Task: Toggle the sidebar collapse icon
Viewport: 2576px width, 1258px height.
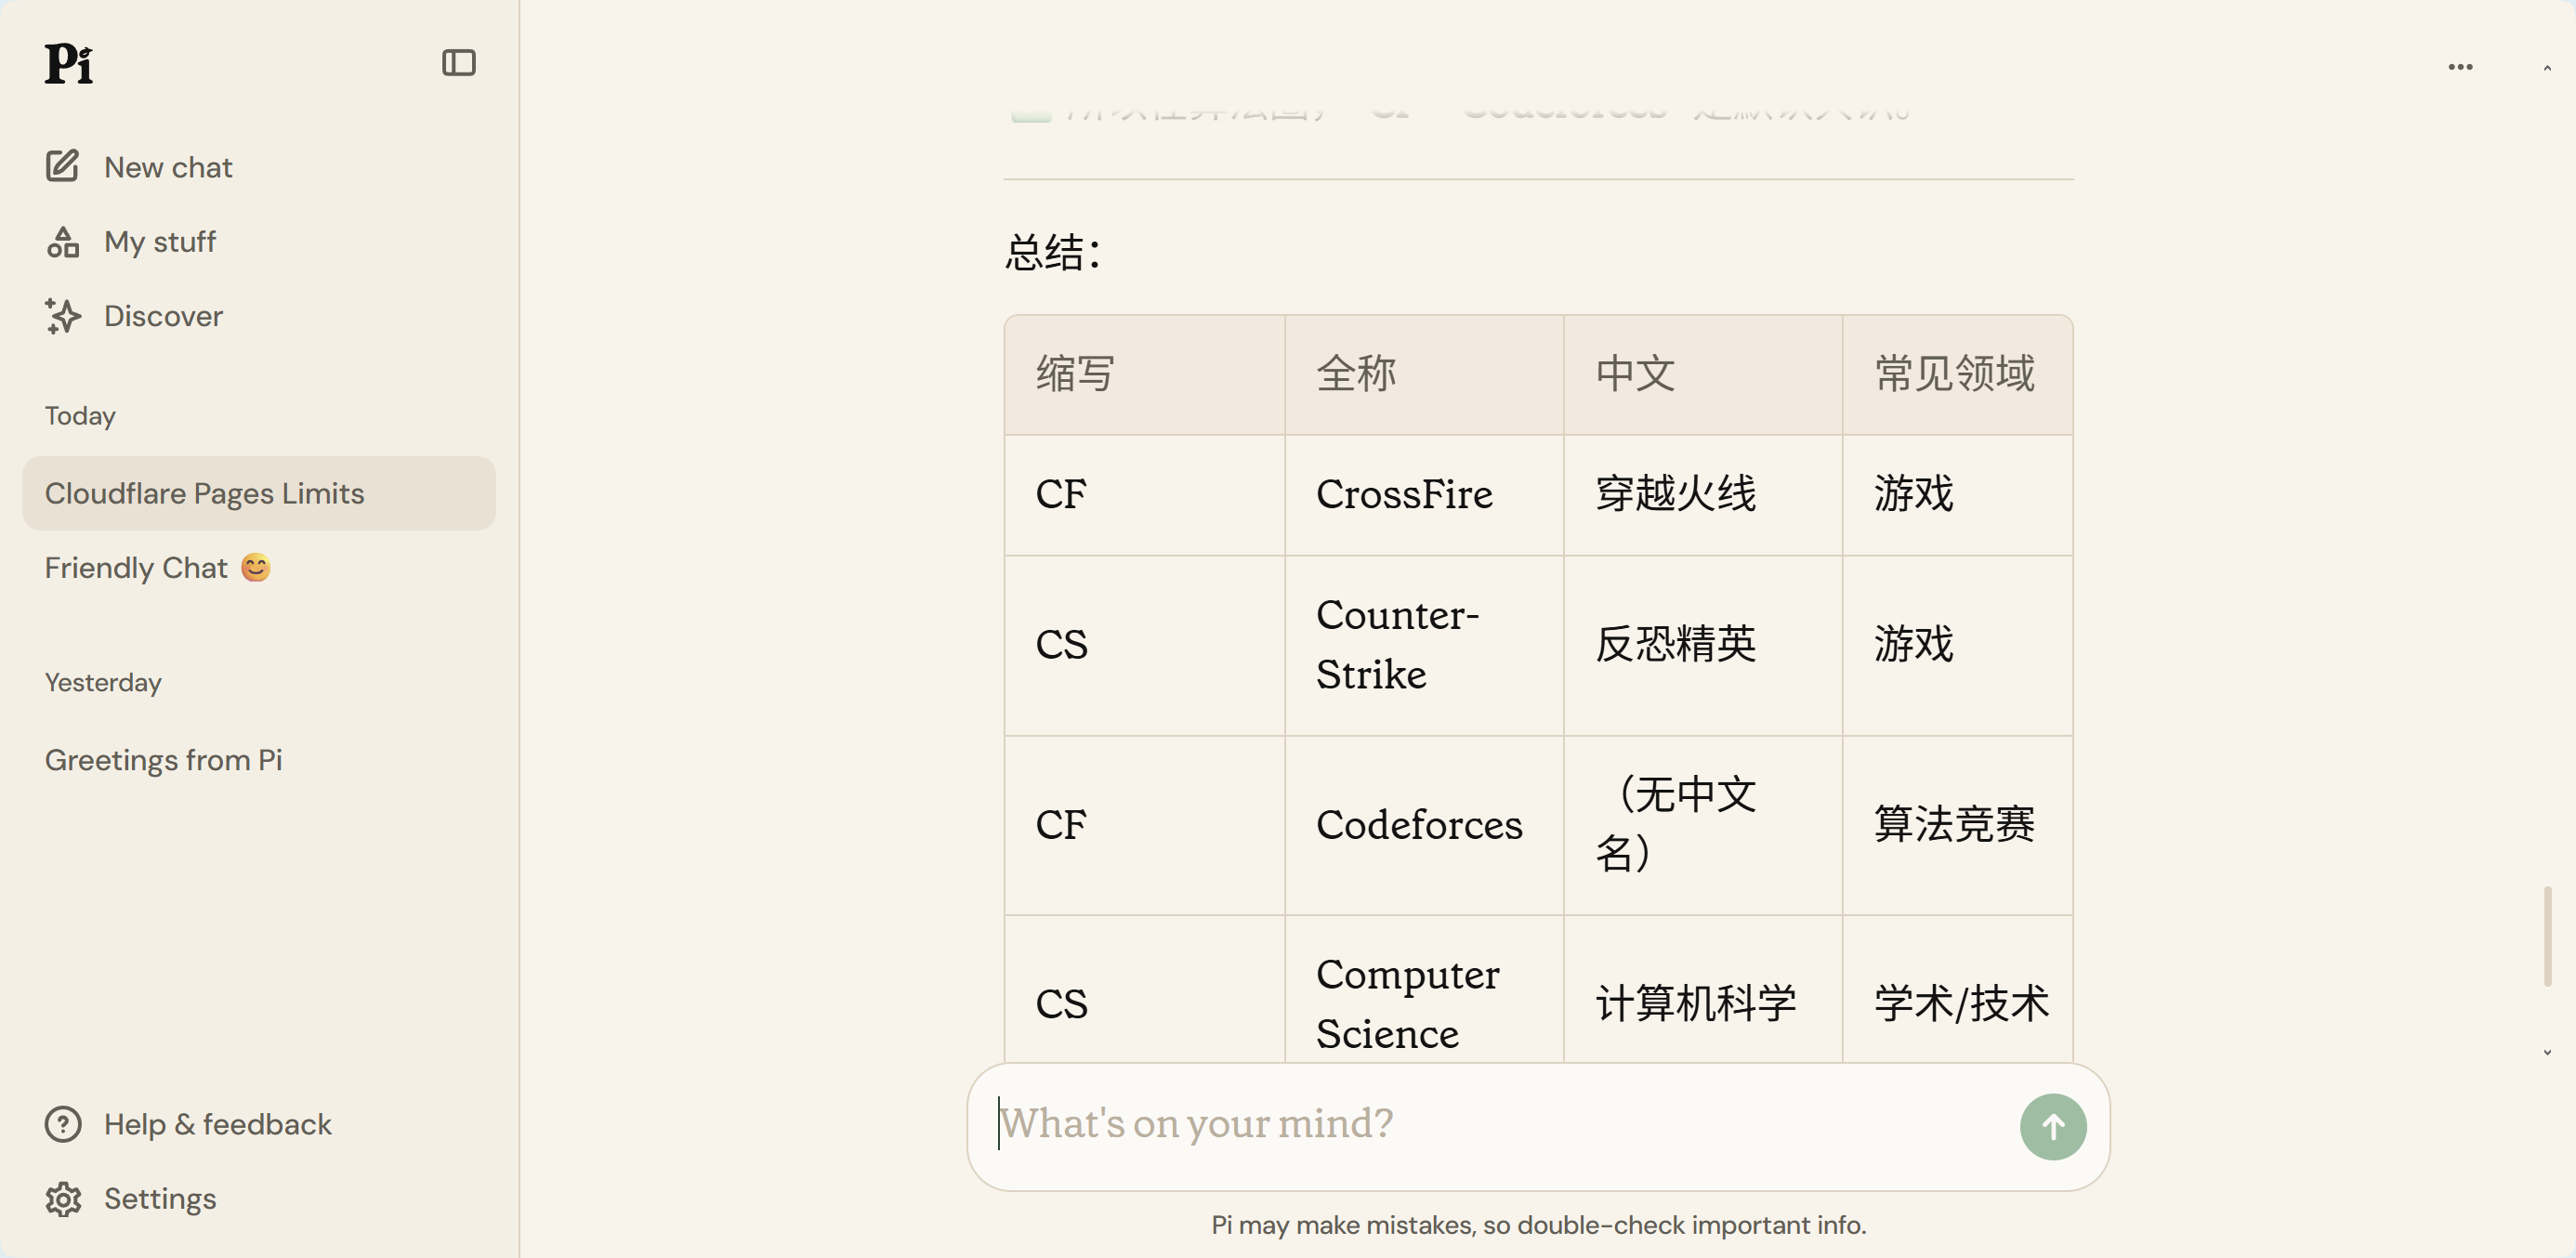Action: point(459,63)
